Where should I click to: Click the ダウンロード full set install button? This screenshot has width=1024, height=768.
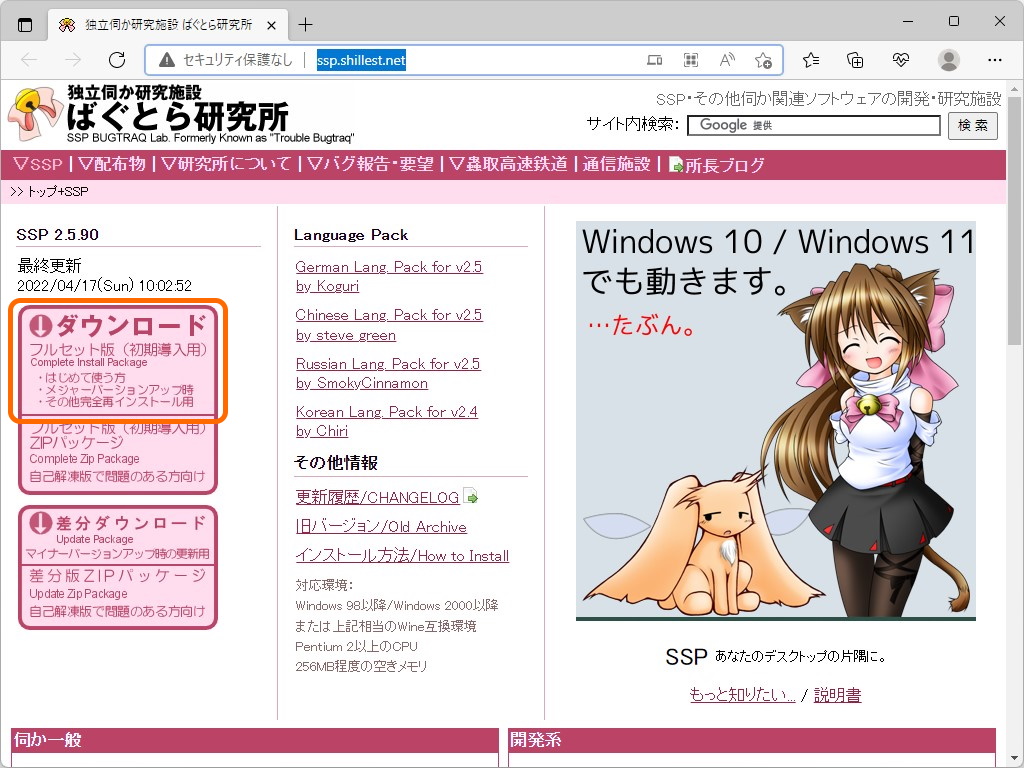tap(118, 360)
